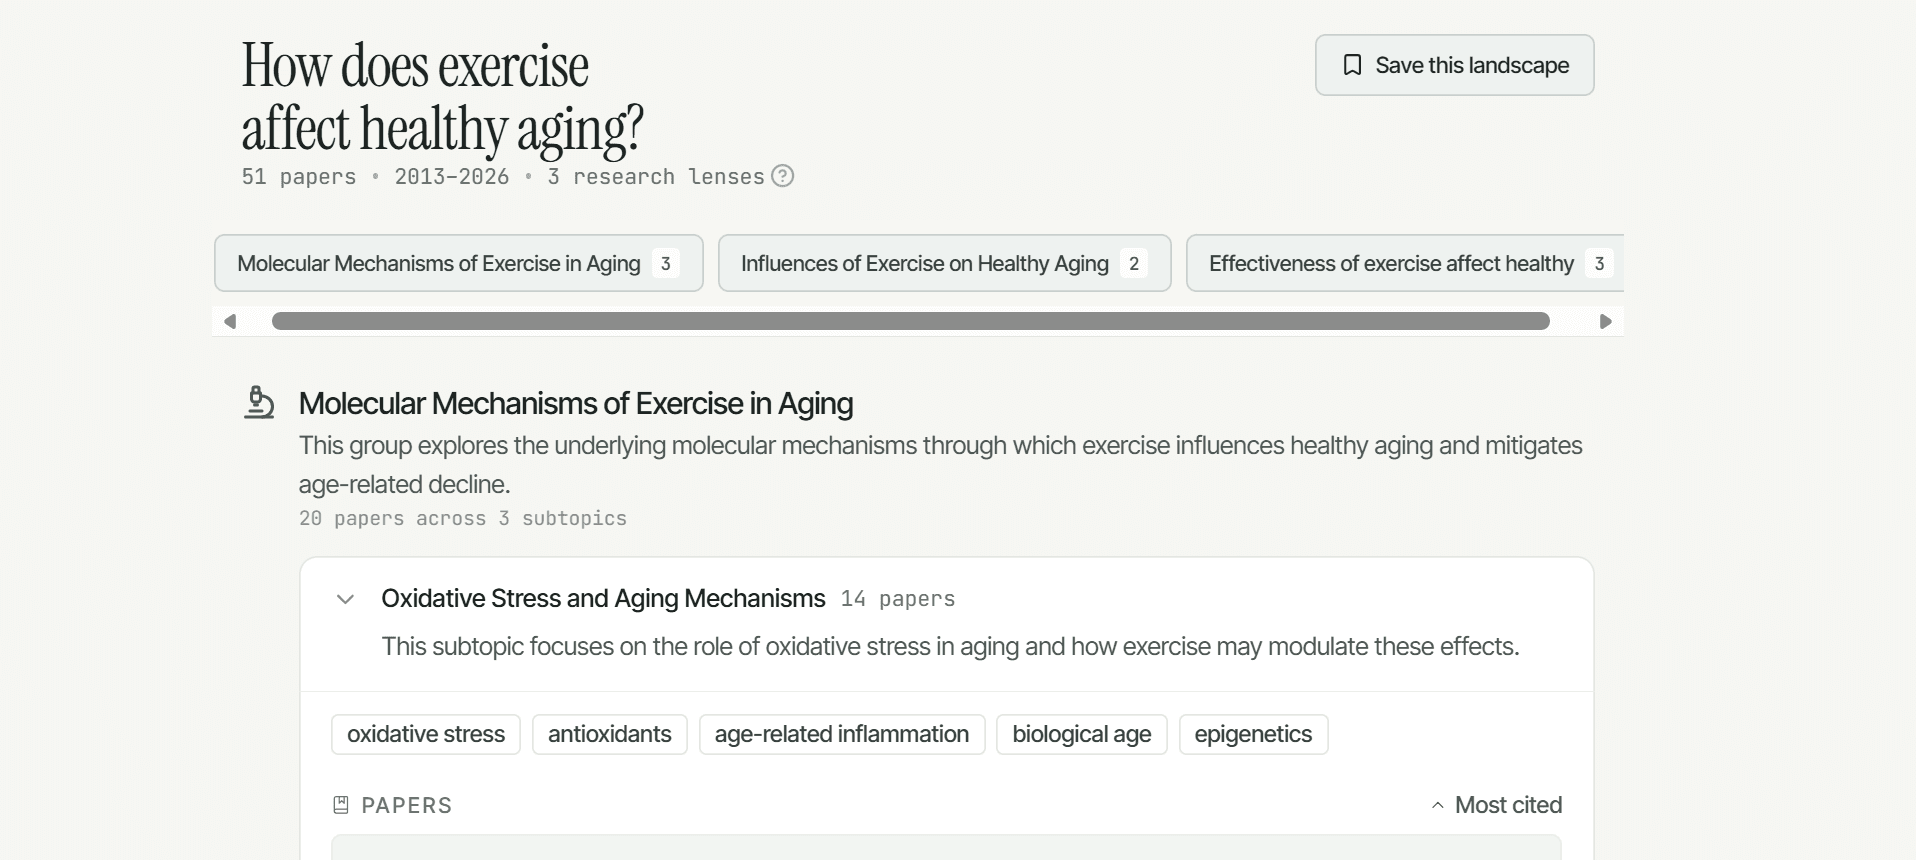
Task: Click the Oxidative Stress and Aging Mechanisms title
Action: coord(603,598)
